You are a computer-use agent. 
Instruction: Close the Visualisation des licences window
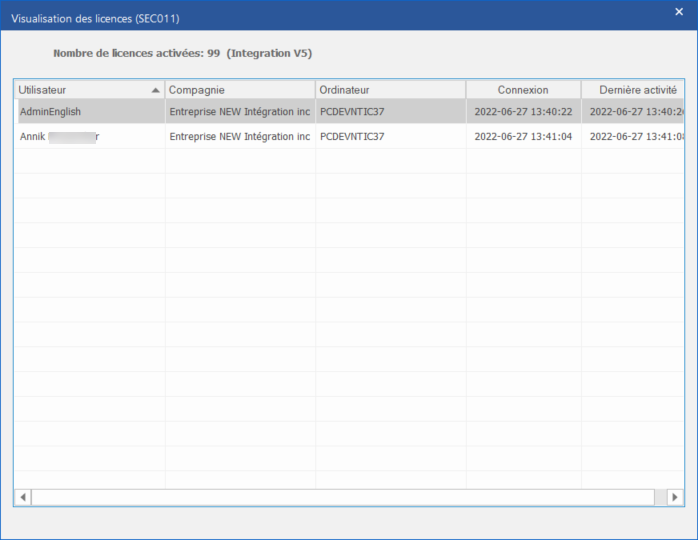pos(679,12)
